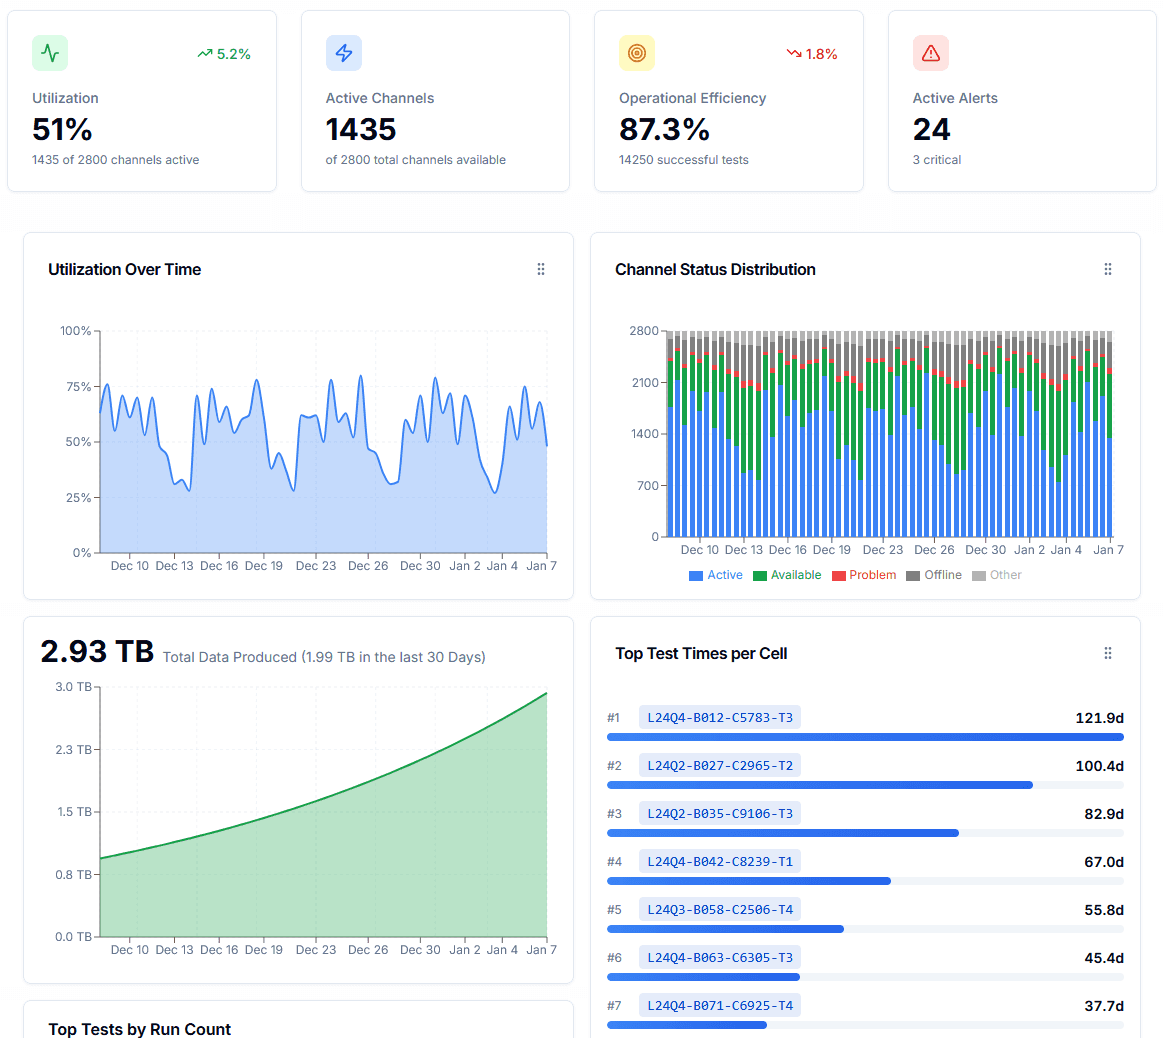This screenshot has height=1038, width=1164.
Task: Open cell link L24Q4-B012-C5783-T3
Action: pos(720,717)
